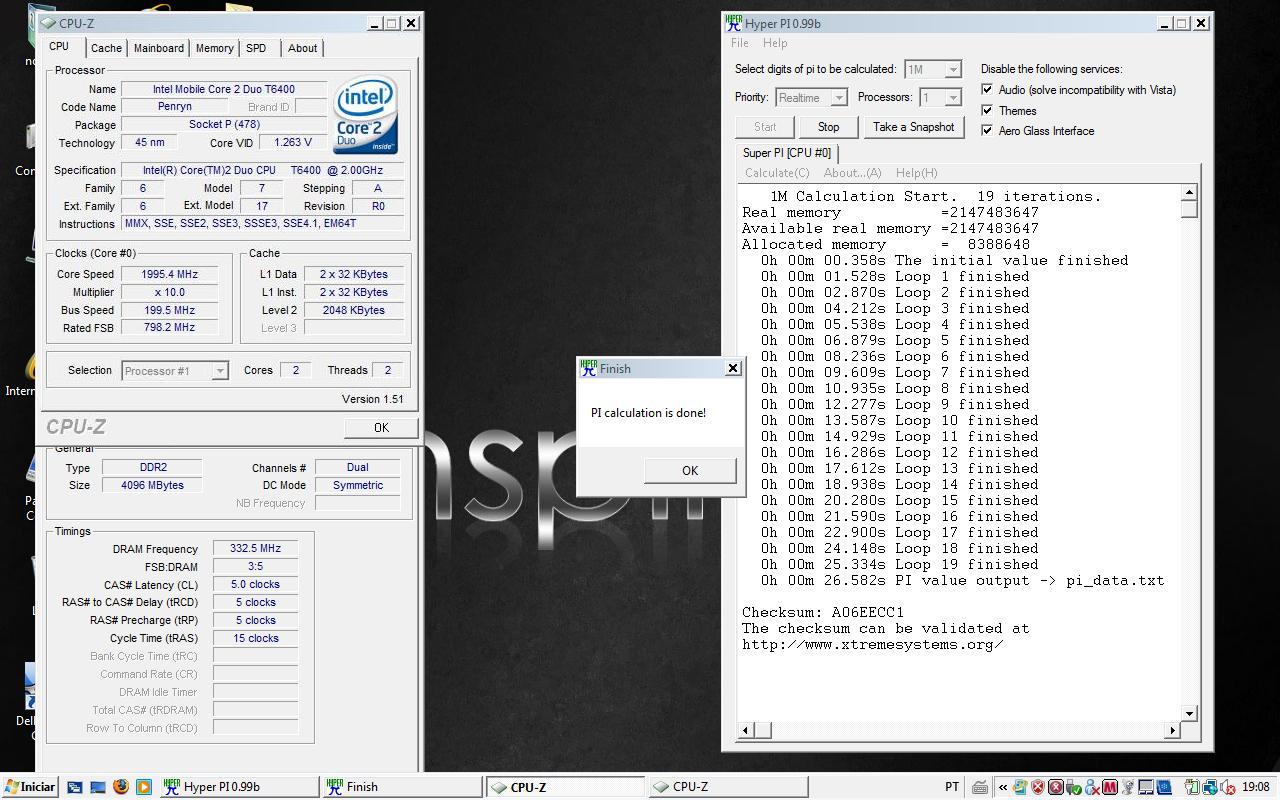Click the Stop button in Hyper PI

(828, 127)
